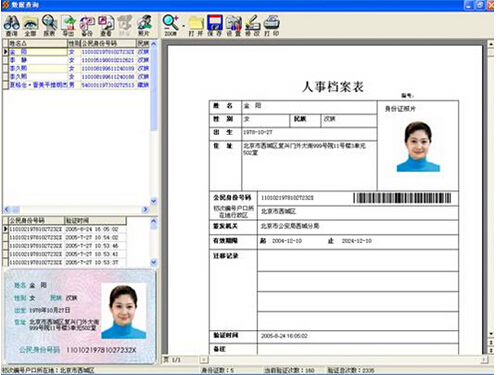The width and height of the screenshot is (498, 375).
Task: Select the second row in the person list
Action: pyautogui.click(x=76, y=60)
